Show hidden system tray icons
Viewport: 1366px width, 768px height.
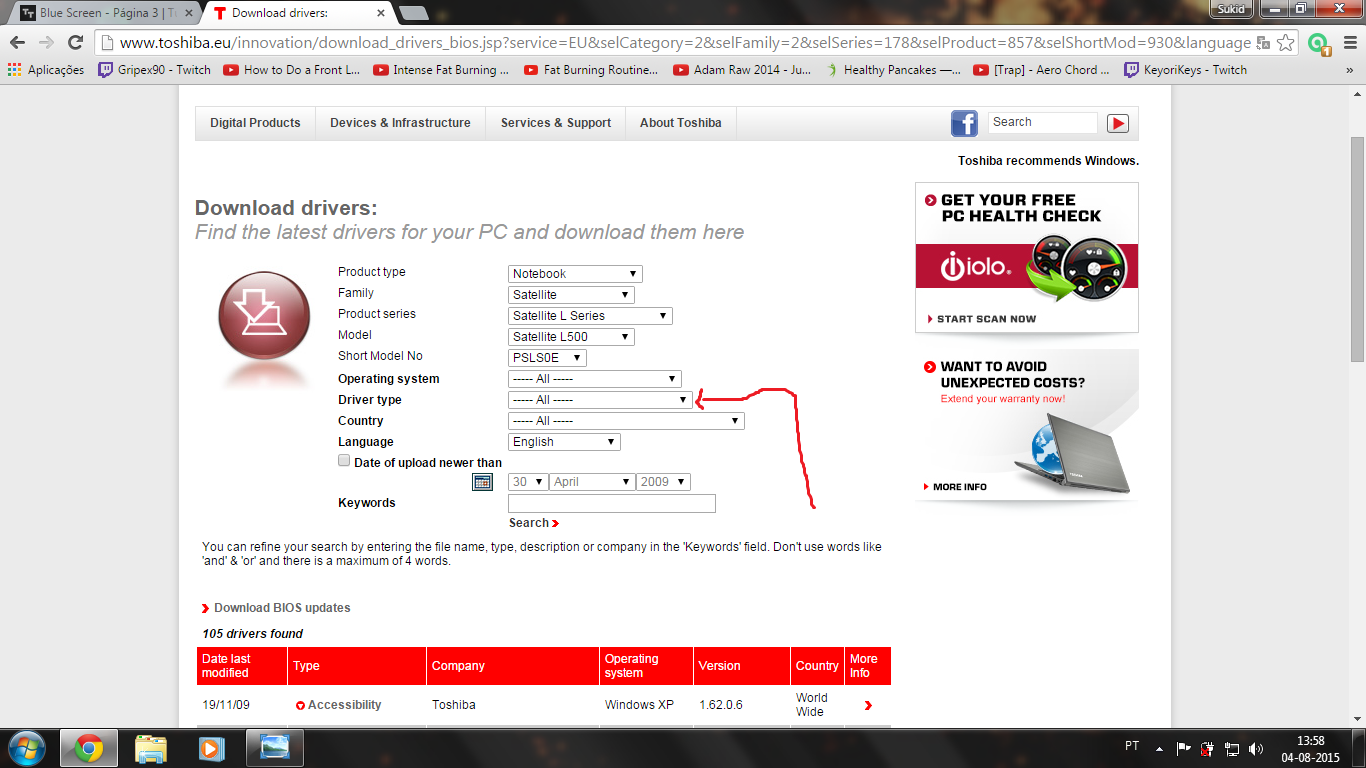(1159, 748)
